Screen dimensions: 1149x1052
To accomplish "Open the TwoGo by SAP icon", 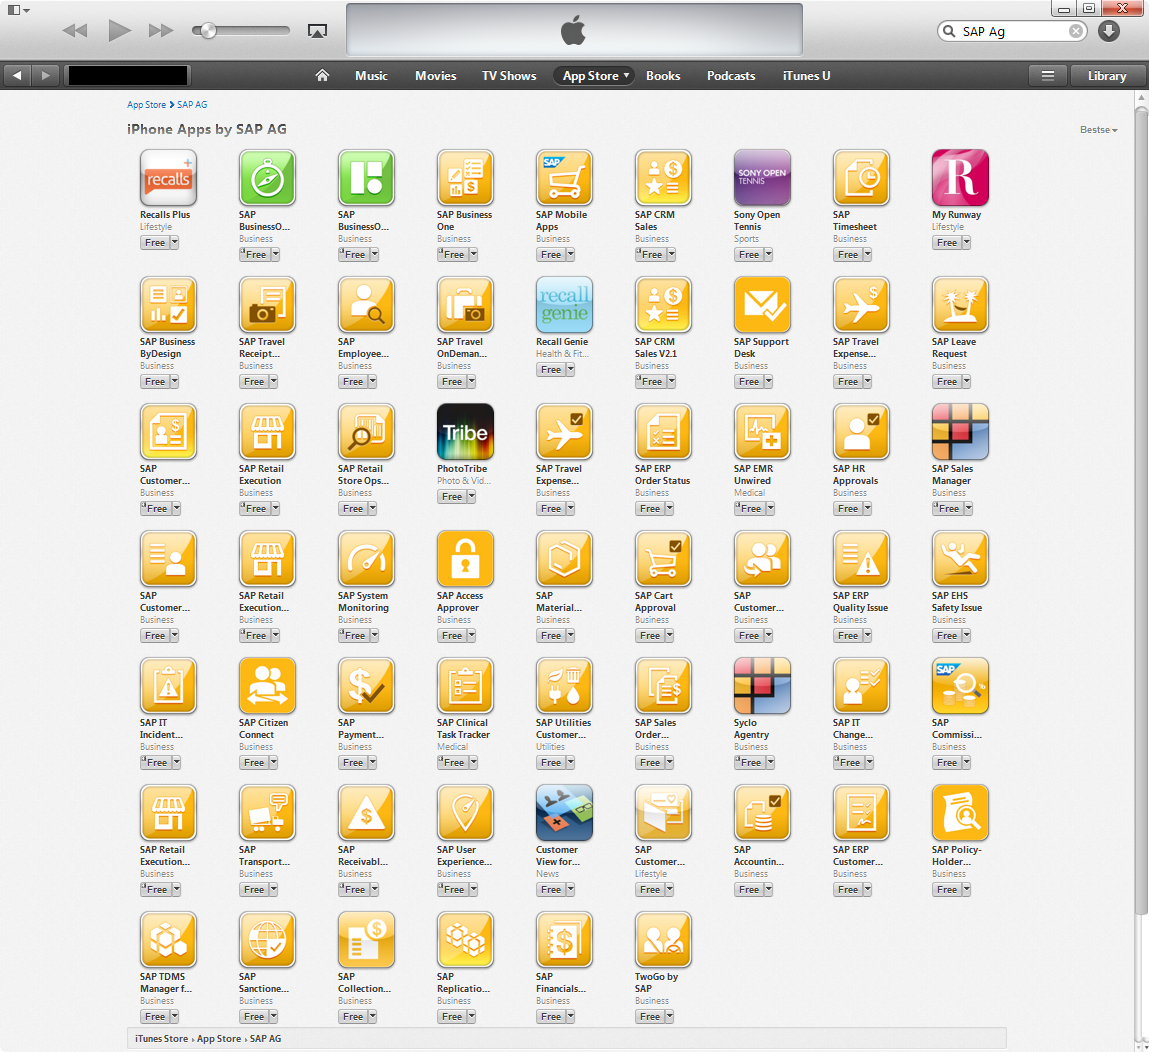I will 662,939.
